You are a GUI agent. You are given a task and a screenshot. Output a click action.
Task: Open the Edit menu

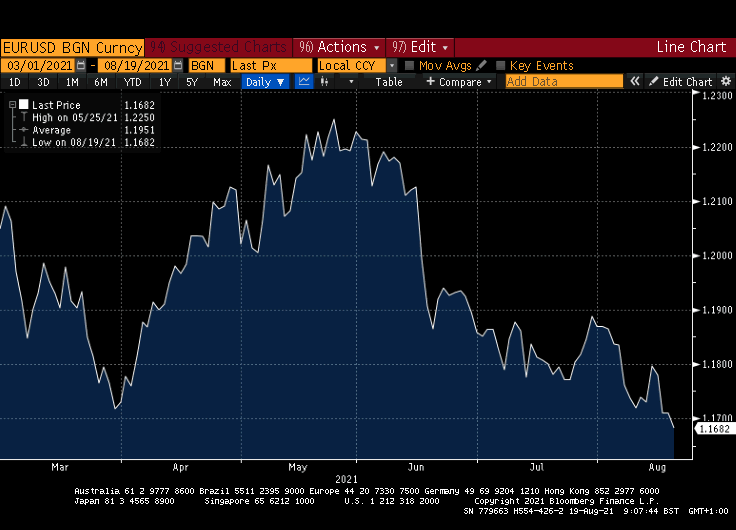coord(420,47)
